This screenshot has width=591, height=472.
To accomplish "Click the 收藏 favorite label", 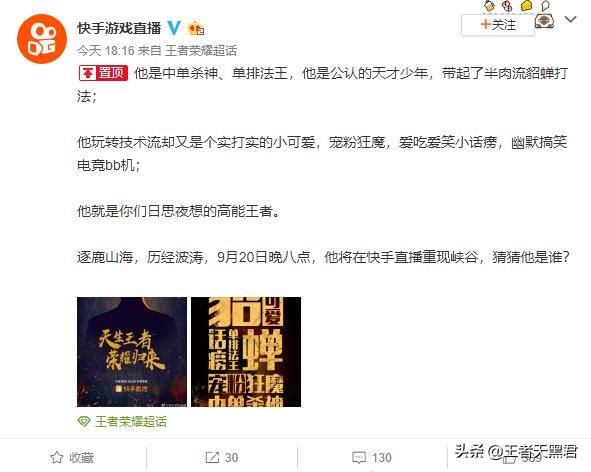I will point(81,458).
